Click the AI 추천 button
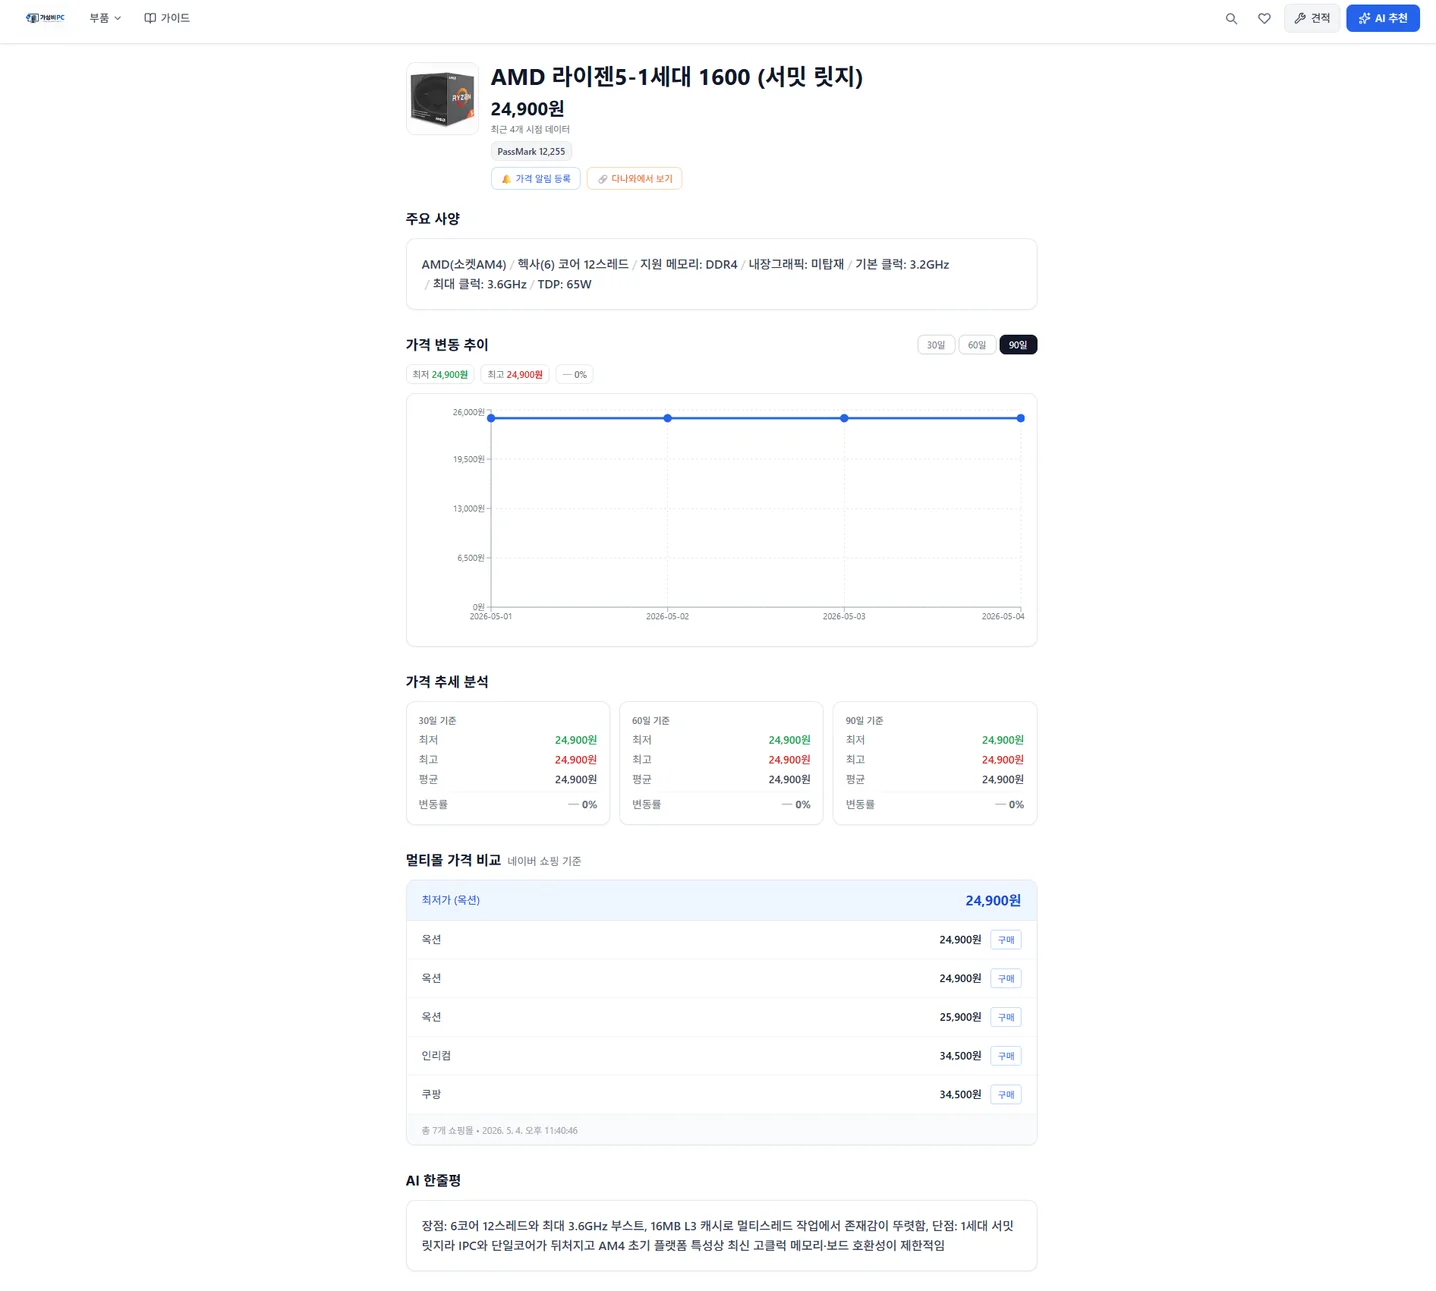 (1382, 18)
